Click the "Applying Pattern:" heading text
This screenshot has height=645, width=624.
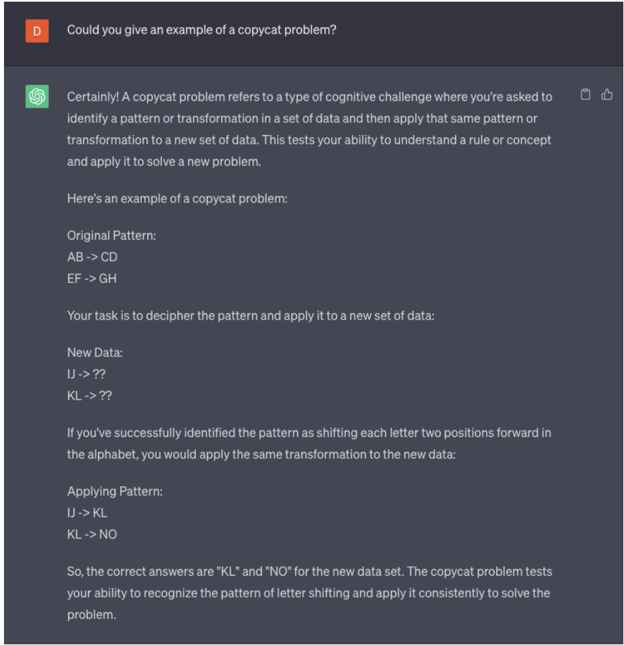pos(115,492)
